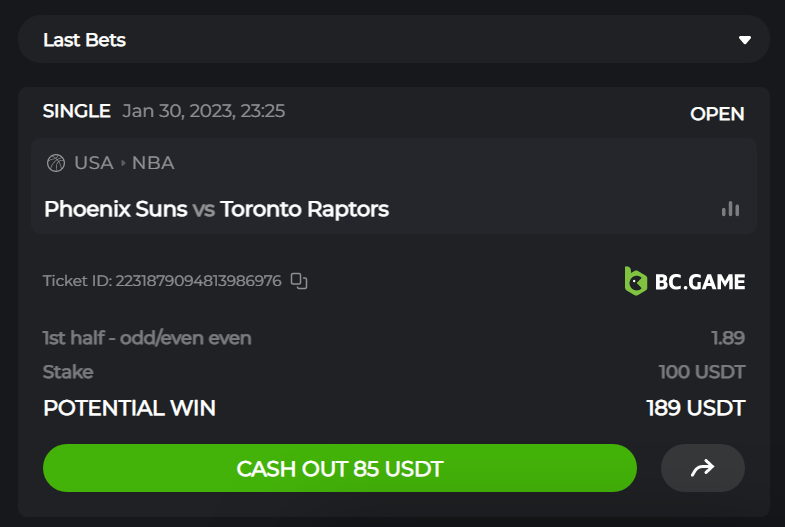Click the basketball sport icon
785x527 pixels.
55,163
